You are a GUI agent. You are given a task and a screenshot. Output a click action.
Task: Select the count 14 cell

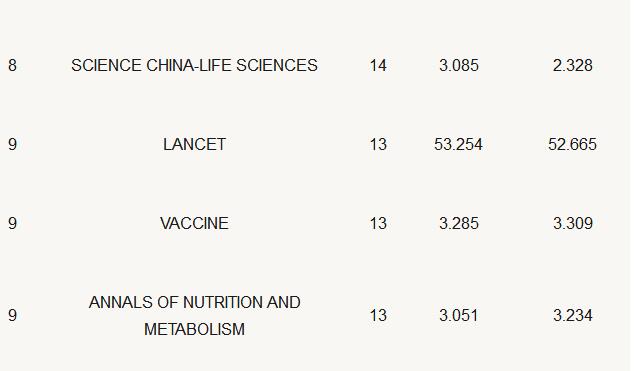378,65
